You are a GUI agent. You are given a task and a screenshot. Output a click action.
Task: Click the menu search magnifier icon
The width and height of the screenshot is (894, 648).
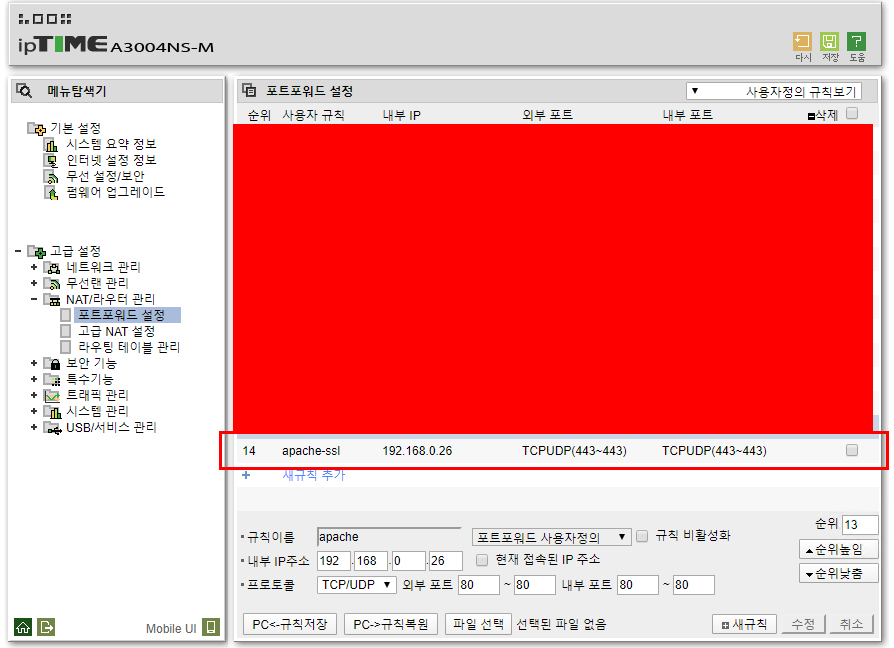coord(24,91)
